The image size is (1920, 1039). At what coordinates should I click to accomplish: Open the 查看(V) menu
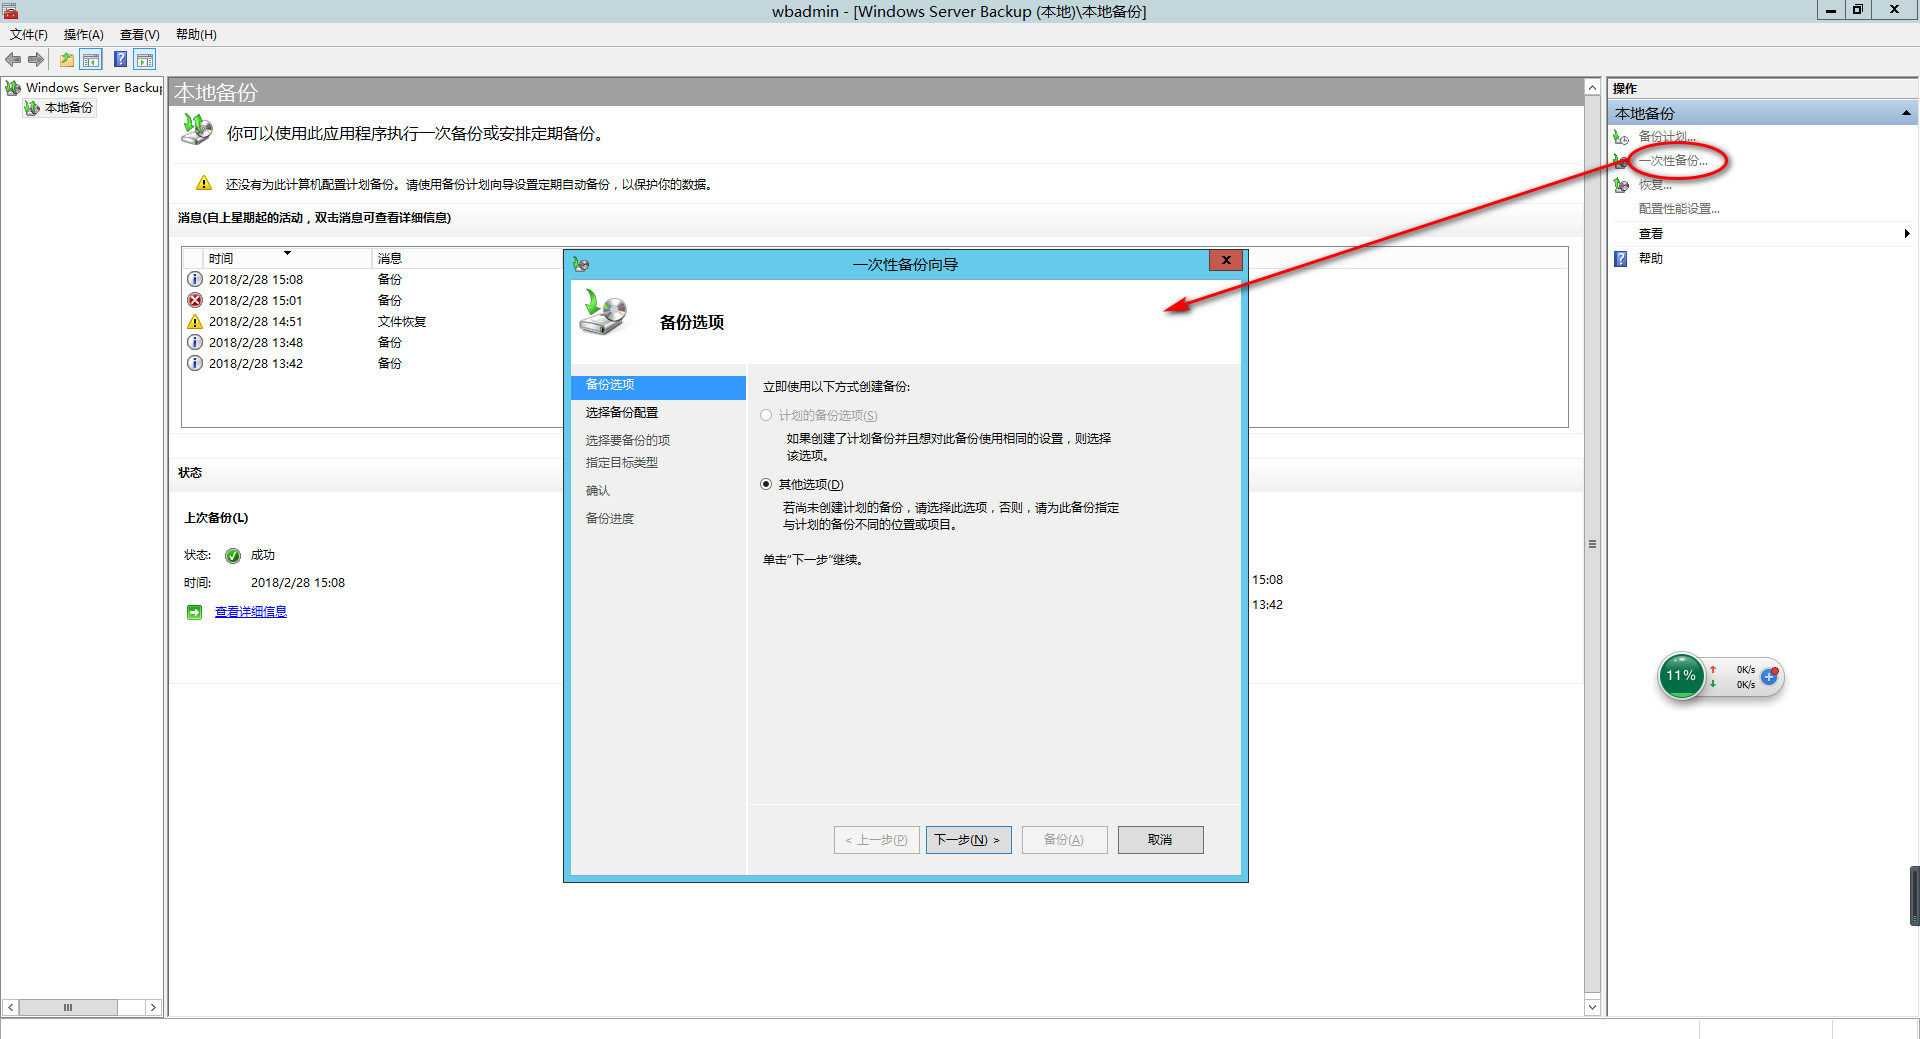(x=140, y=34)
